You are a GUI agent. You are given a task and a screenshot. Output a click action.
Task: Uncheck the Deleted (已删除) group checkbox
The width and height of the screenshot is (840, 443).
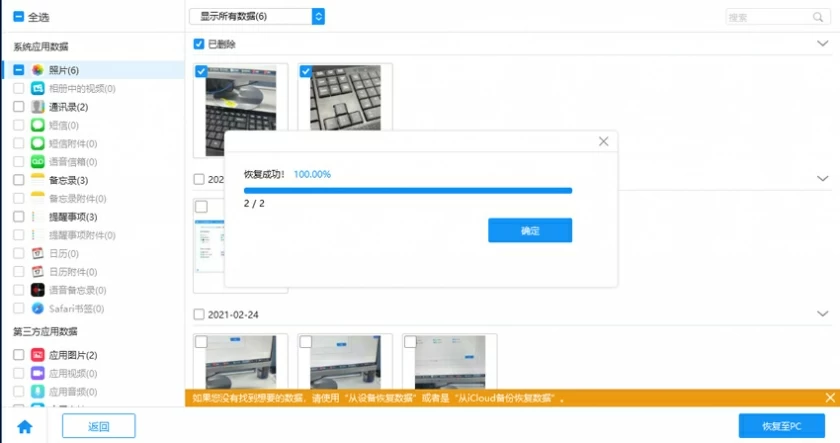pyautogui.click(x=199, y=44)
